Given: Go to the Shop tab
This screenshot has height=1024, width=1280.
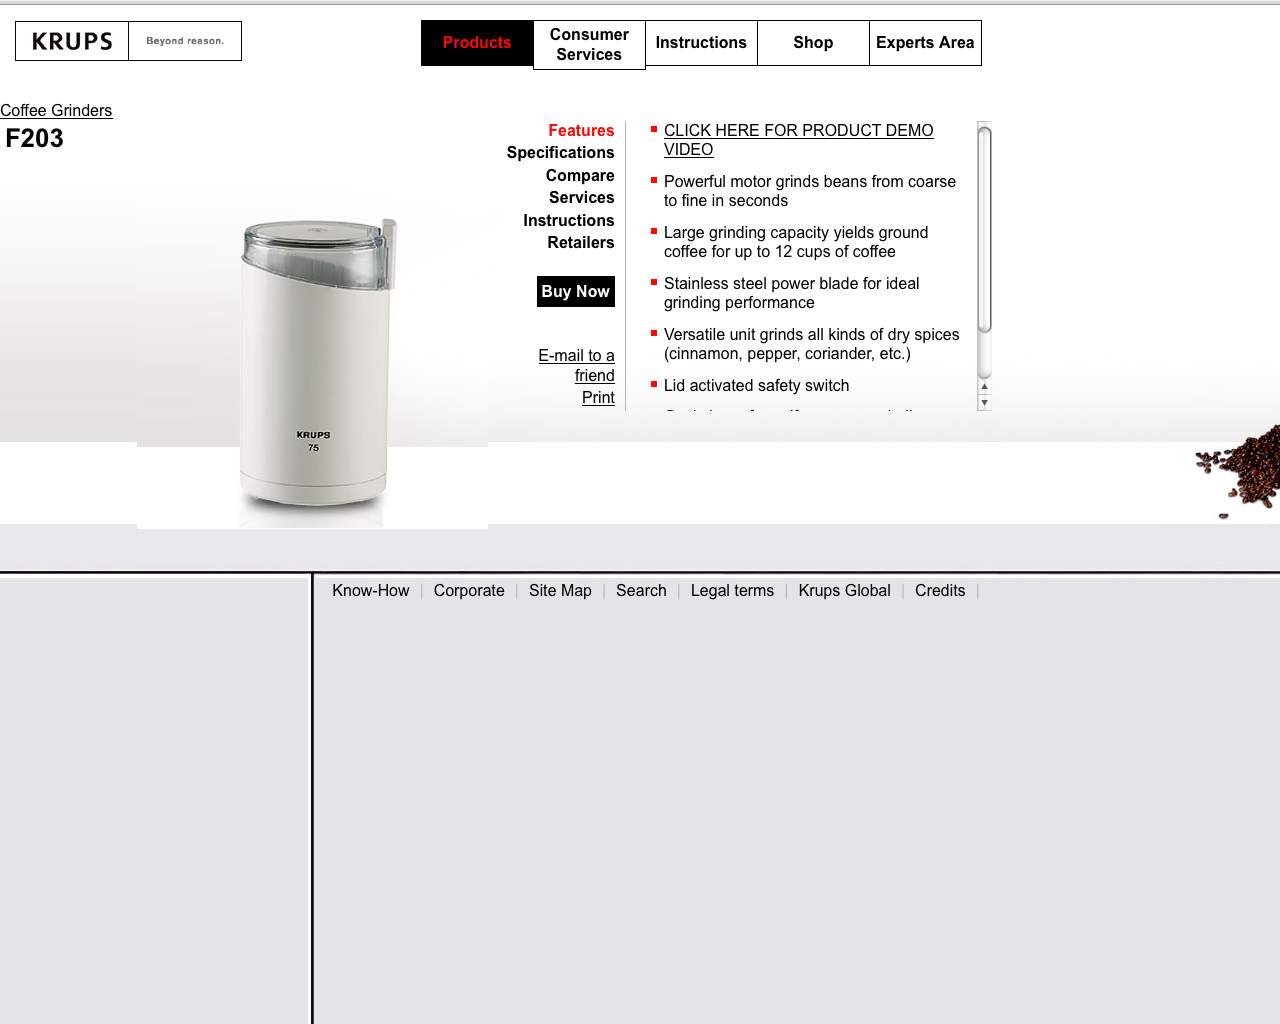Looking at the screenshot, I should (x=813, y=43).
